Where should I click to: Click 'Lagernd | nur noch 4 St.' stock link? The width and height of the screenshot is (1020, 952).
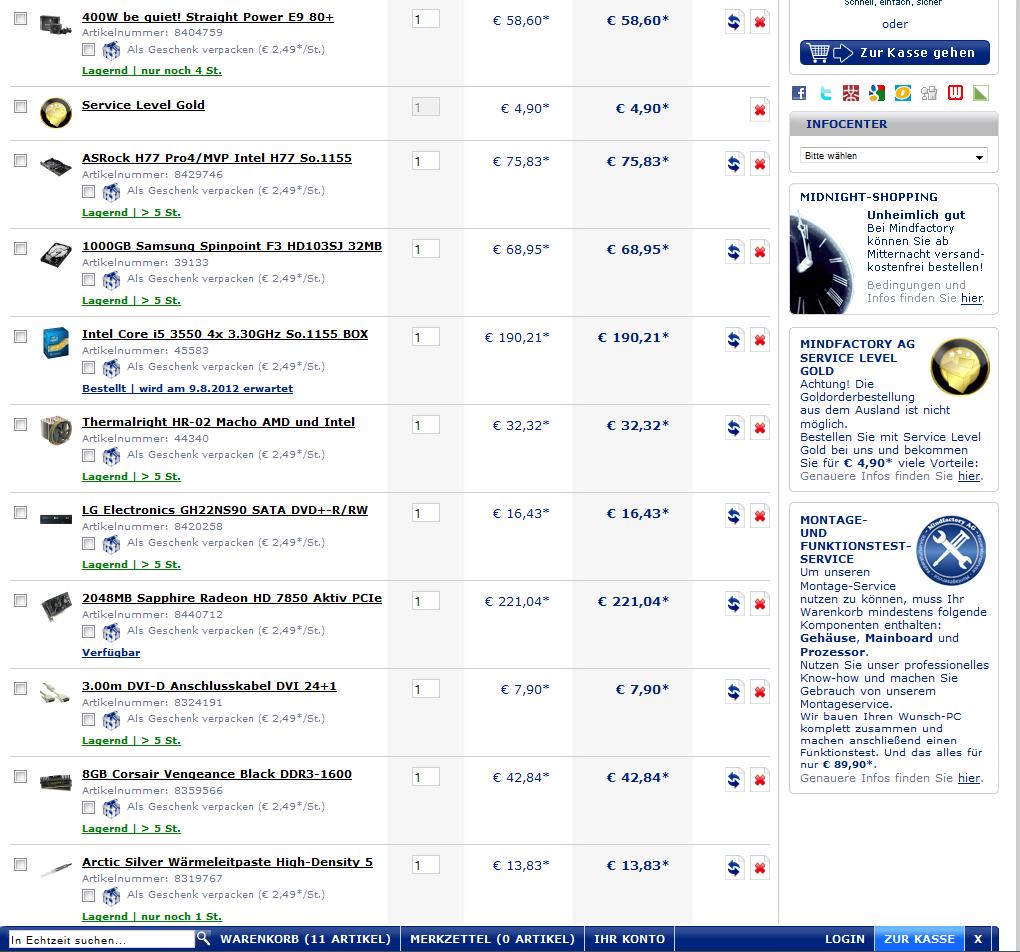pyautogui.click(x=152, y=70)
